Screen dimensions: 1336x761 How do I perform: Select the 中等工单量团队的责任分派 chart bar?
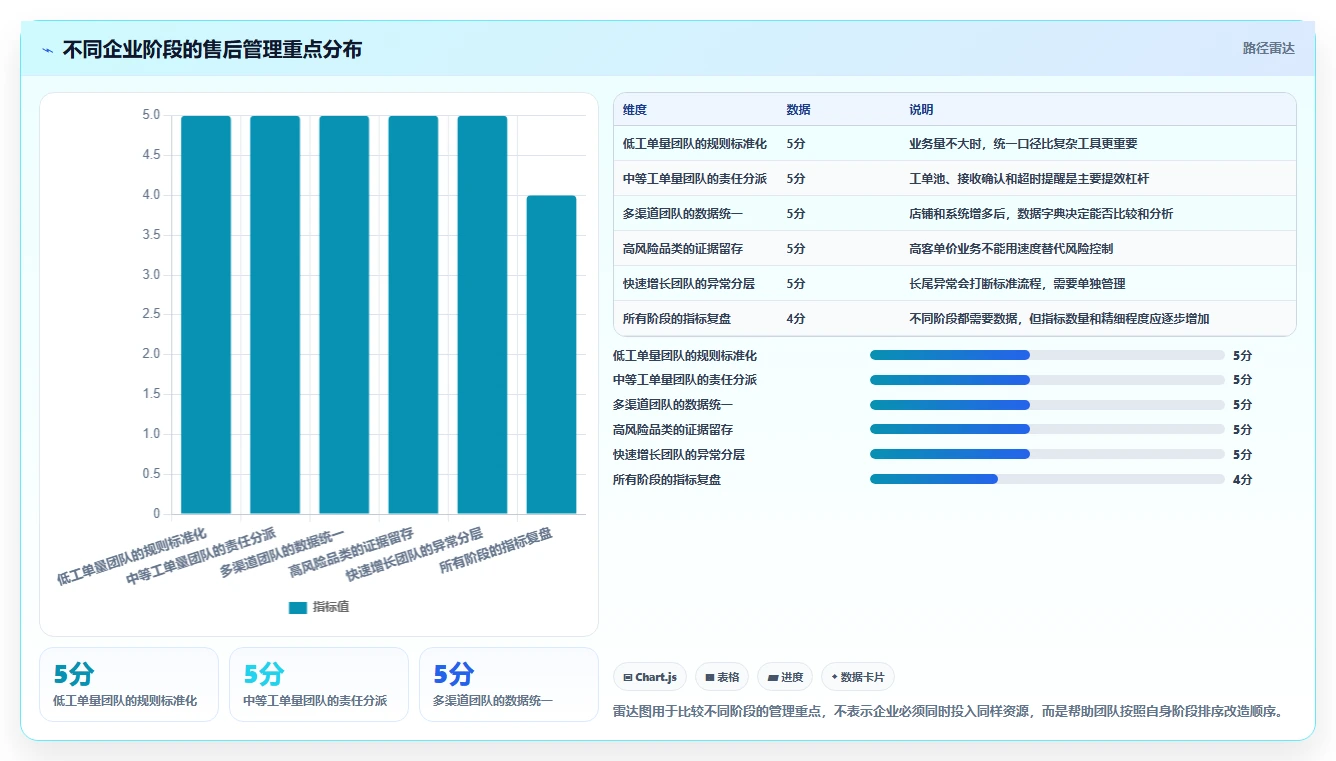tap(275, 315)
